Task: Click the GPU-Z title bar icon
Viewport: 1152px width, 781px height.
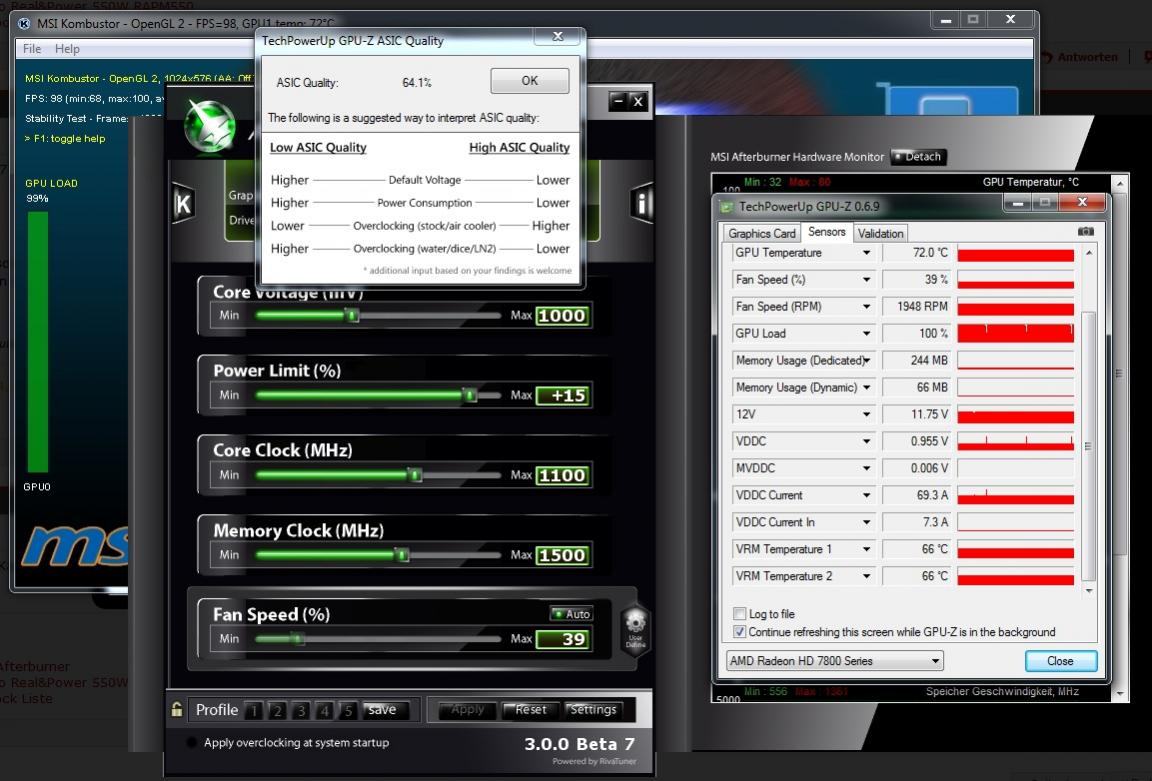Action: click(x=727, y=207)
